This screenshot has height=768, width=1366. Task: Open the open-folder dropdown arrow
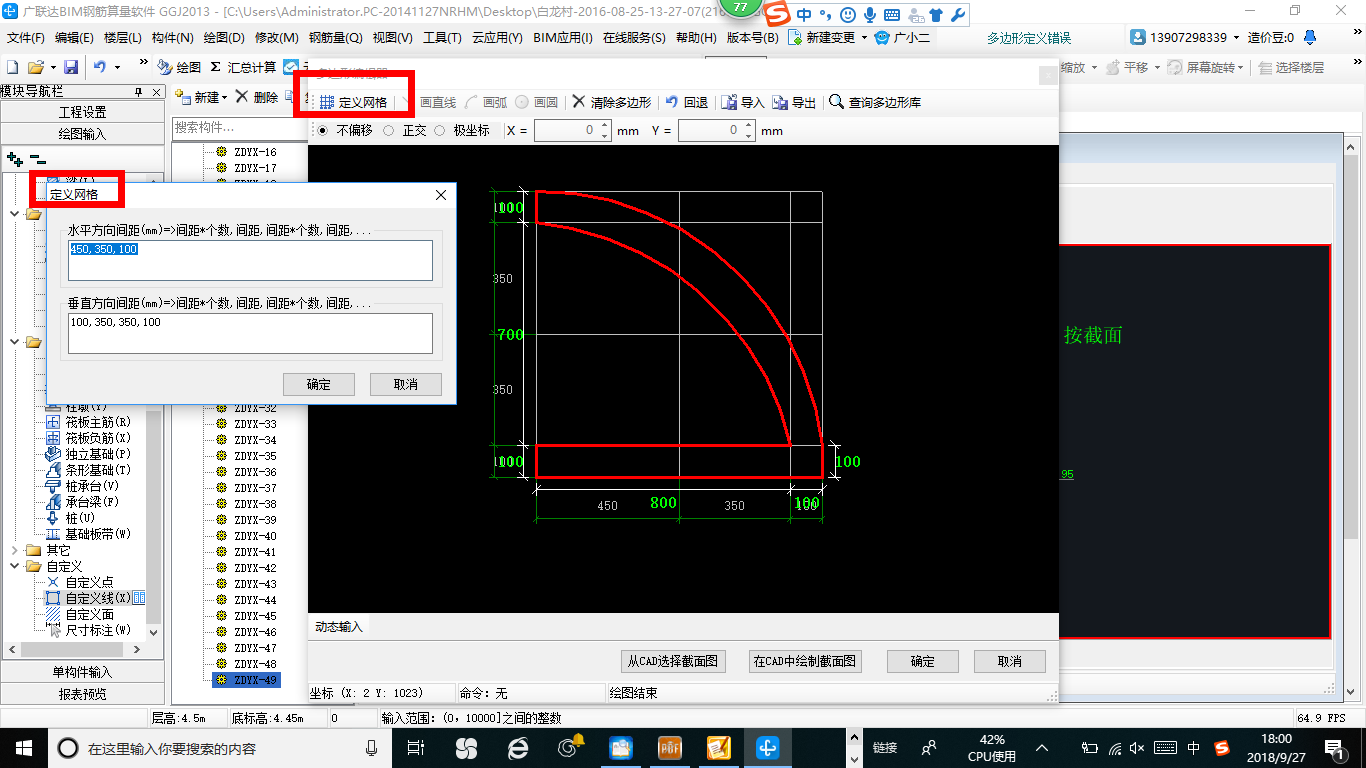52,67
